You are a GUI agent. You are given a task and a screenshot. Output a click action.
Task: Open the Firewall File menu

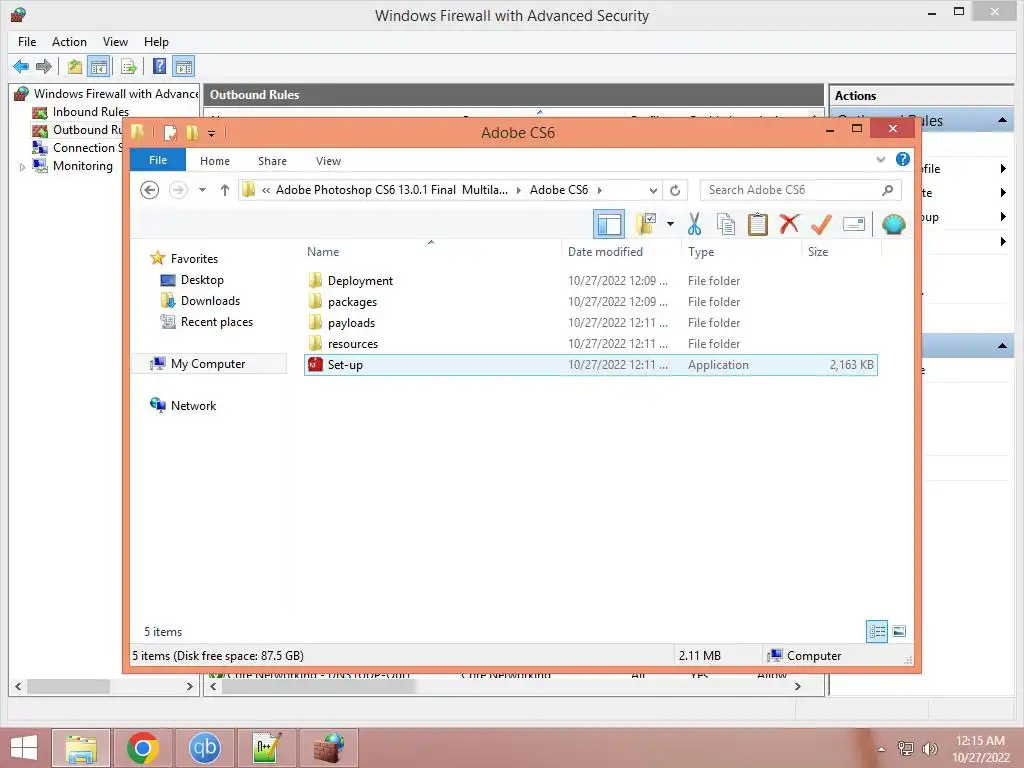click(x=27, y=42)
